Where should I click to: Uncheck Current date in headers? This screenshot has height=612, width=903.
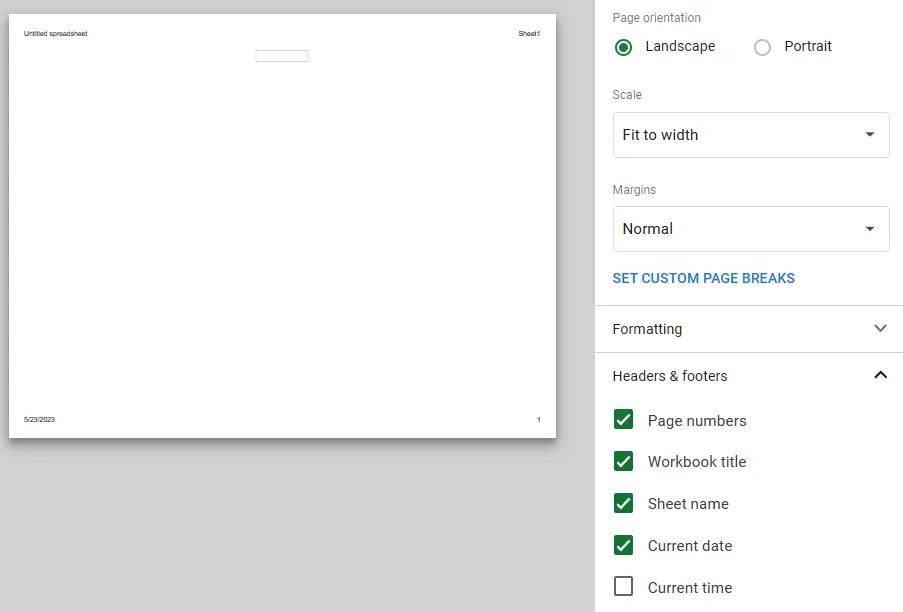click(623, 545)
